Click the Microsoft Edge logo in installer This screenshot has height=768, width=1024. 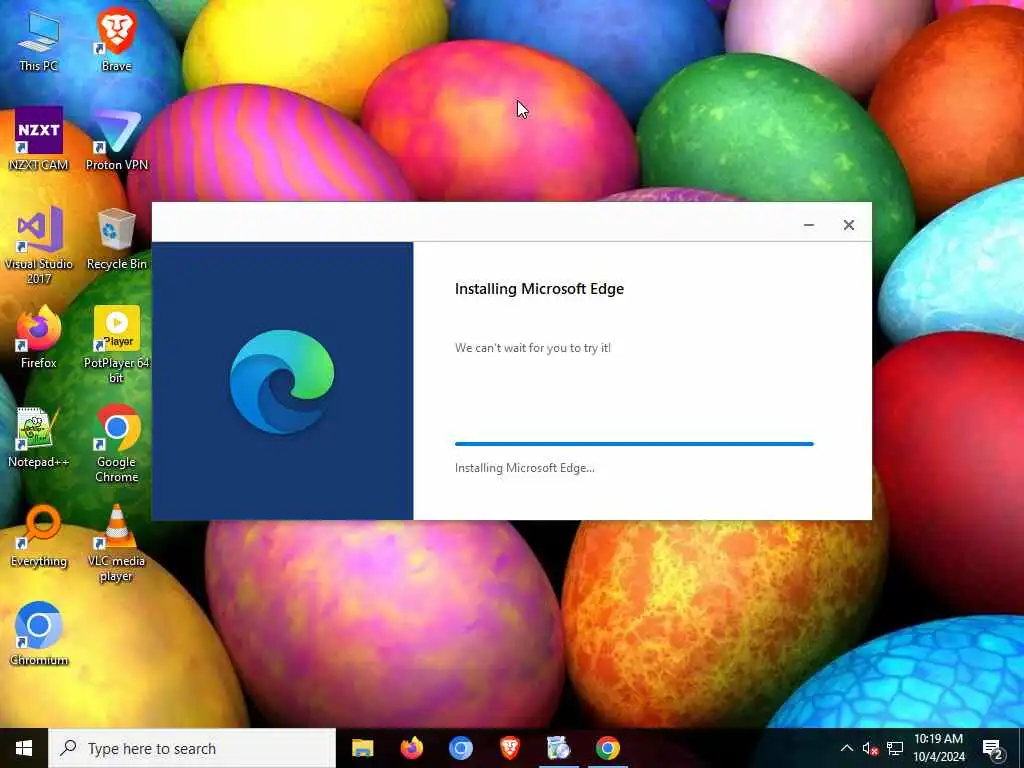click(x=282, y=381)
